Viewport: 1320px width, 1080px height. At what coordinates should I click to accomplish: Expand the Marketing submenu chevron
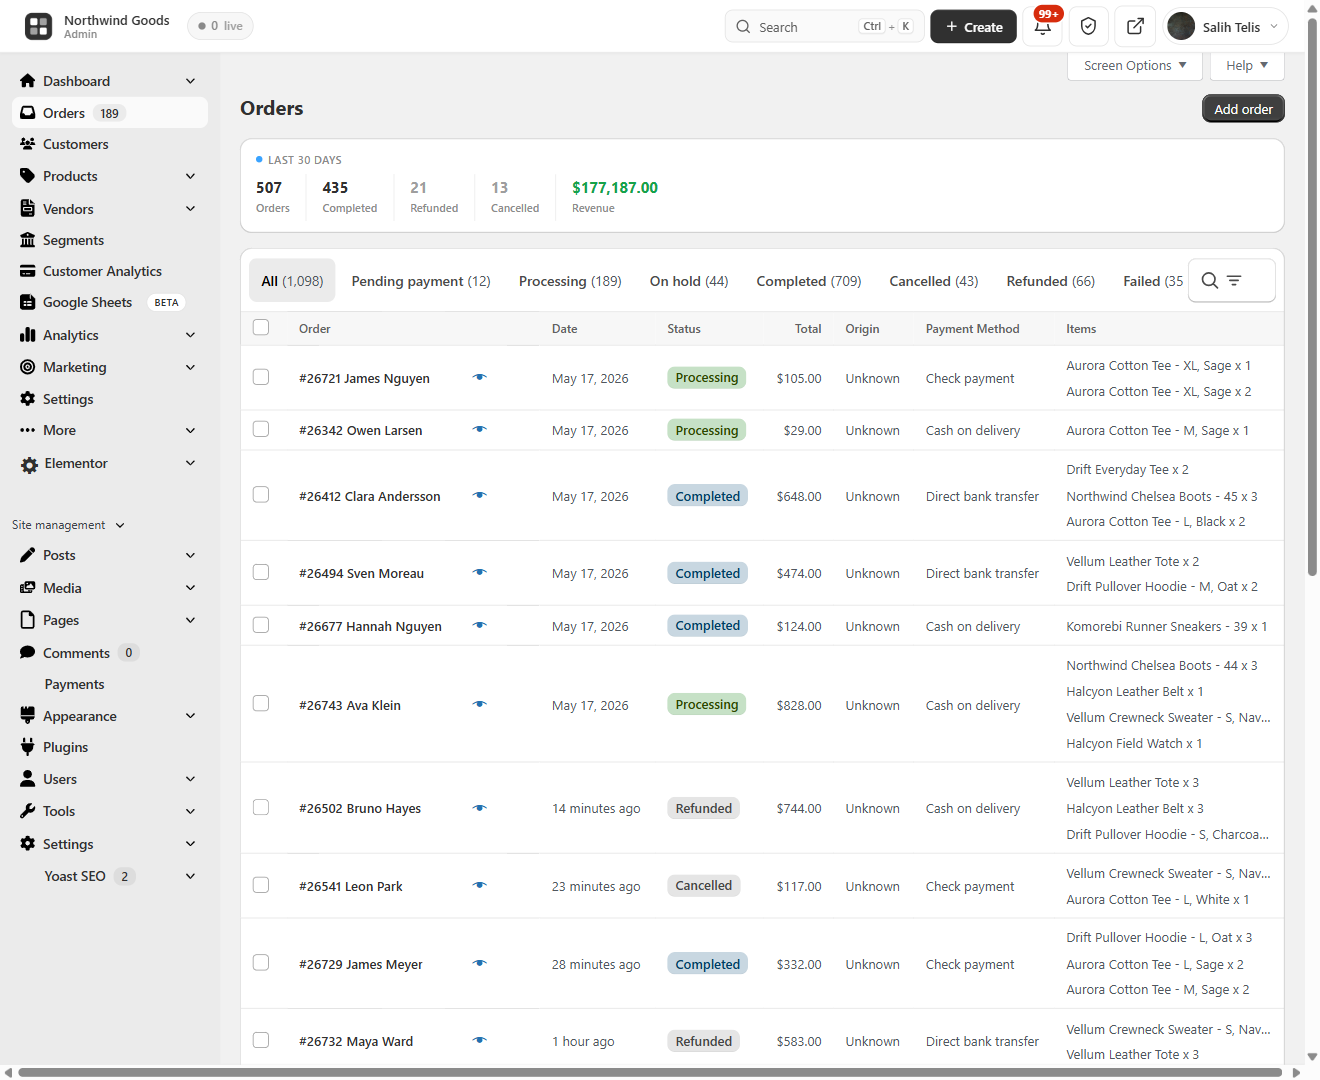click(x=191, y=367)
